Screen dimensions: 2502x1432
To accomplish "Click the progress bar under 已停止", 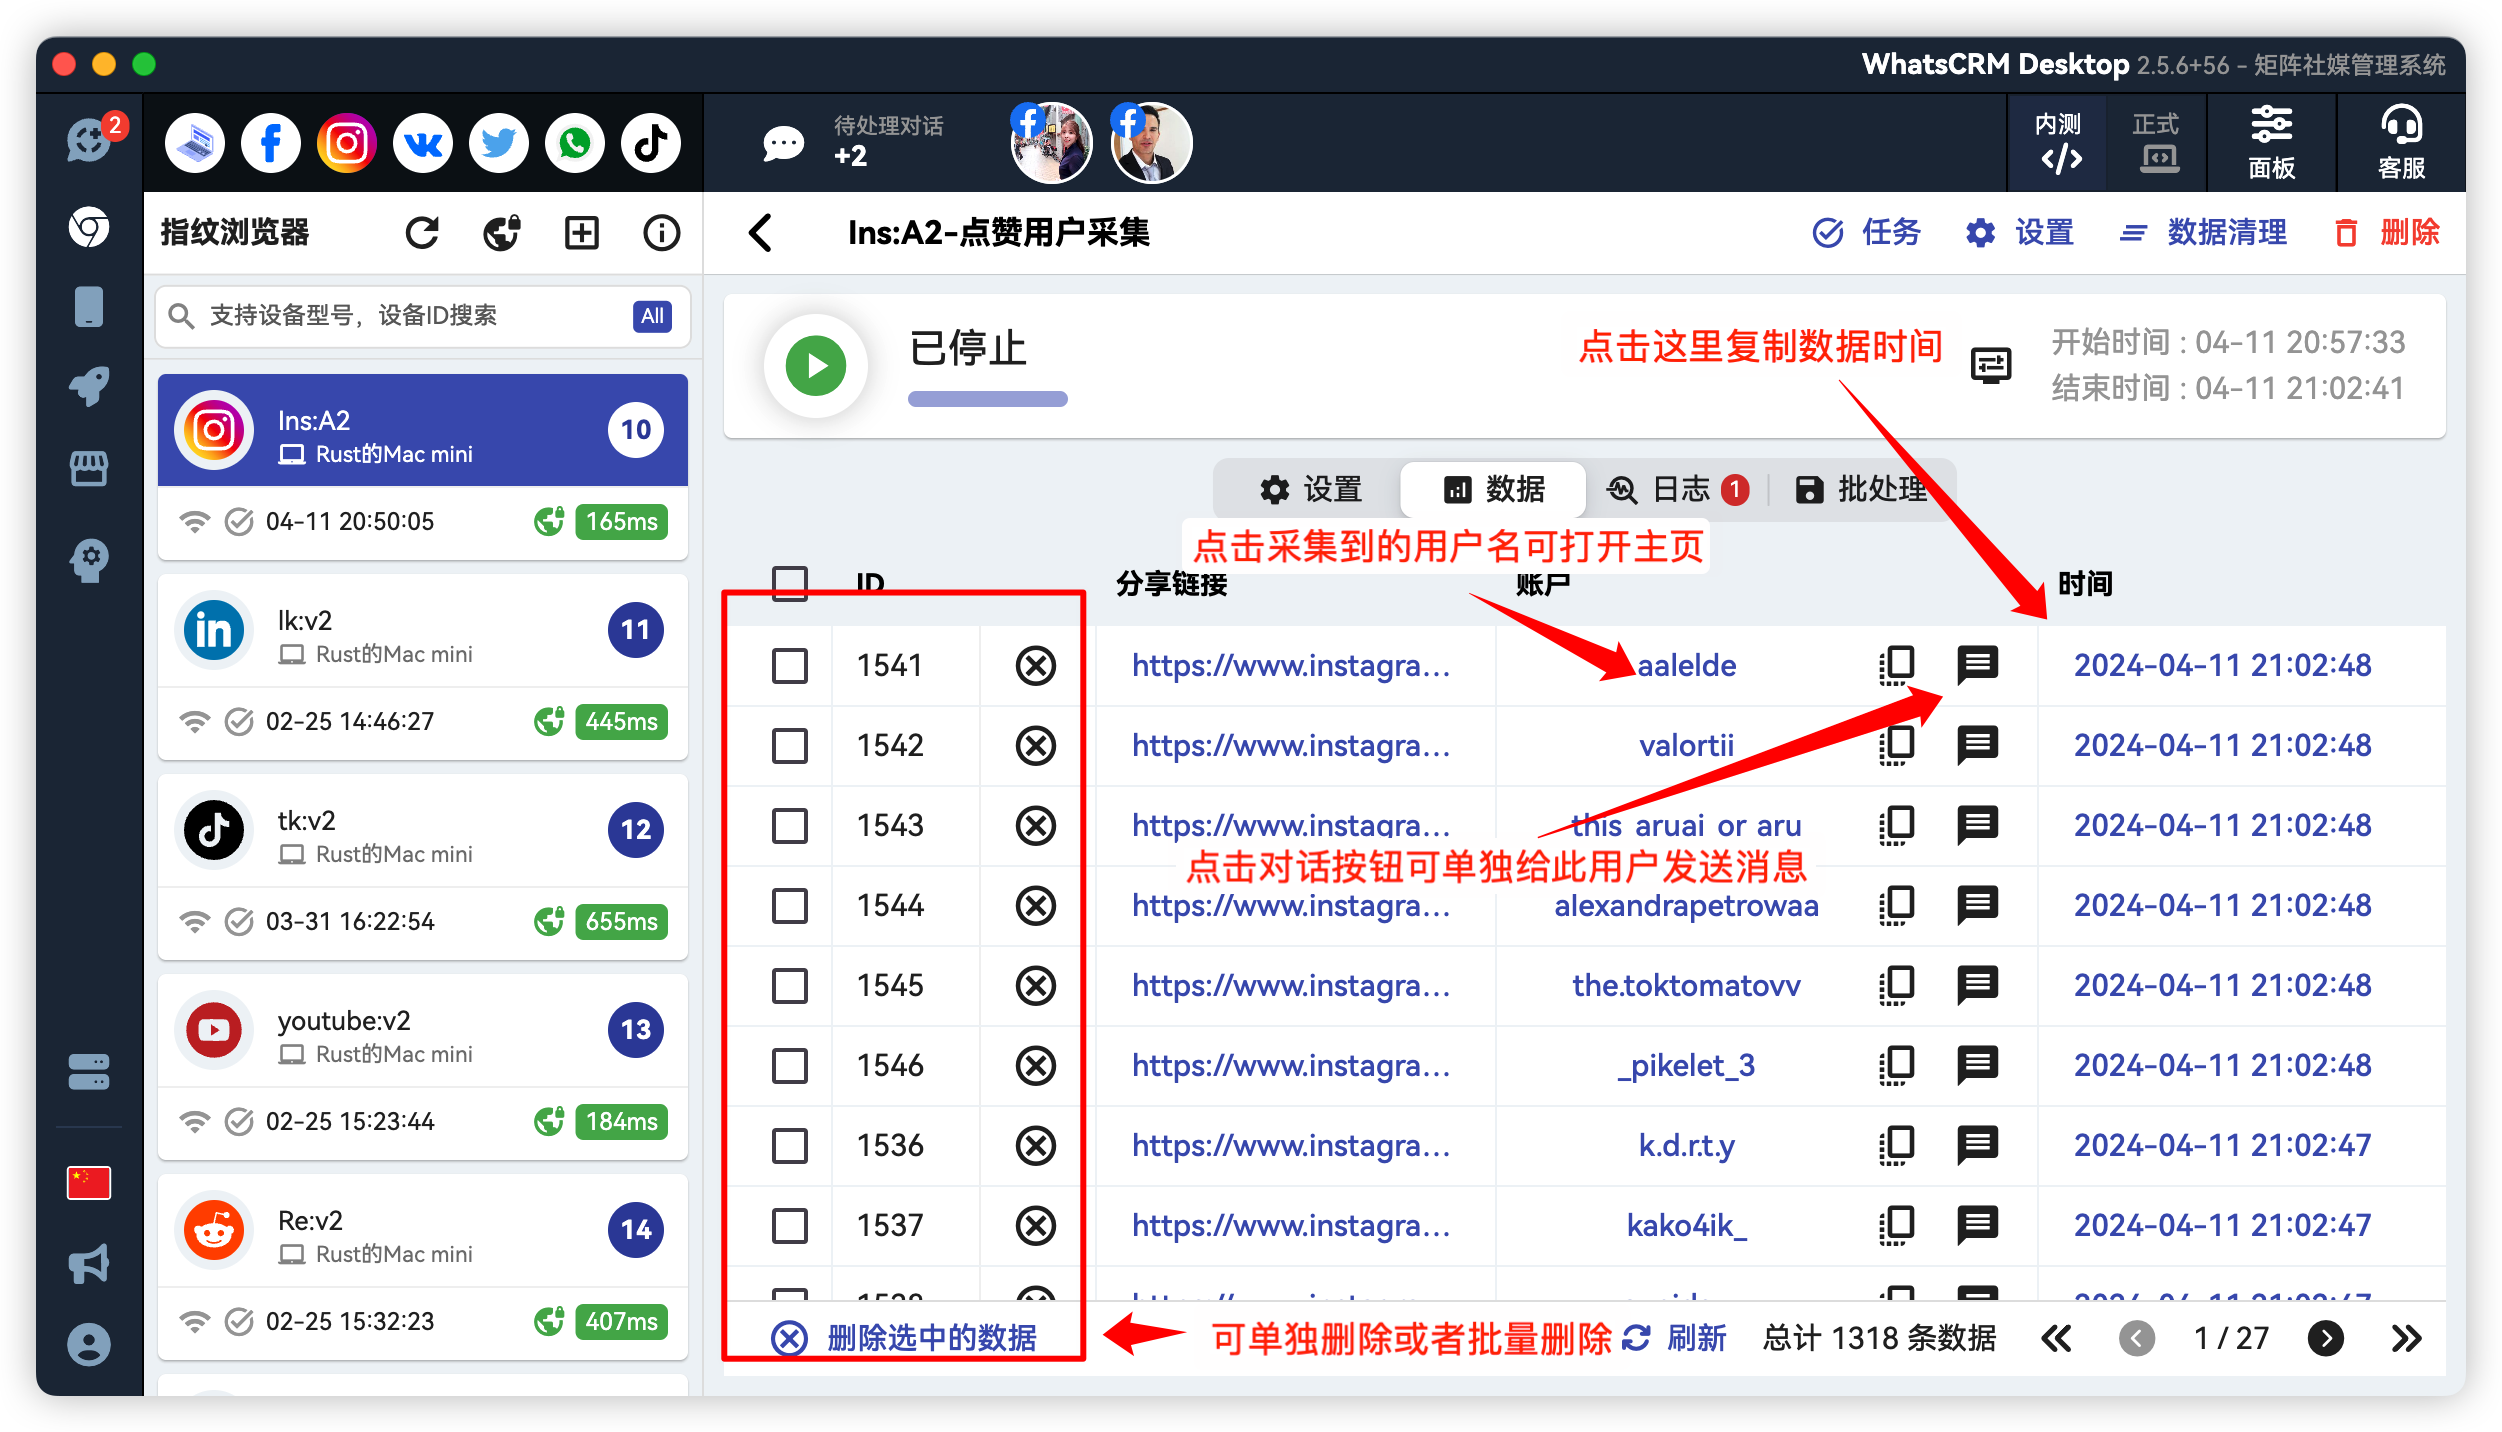I will click(987, 398).
